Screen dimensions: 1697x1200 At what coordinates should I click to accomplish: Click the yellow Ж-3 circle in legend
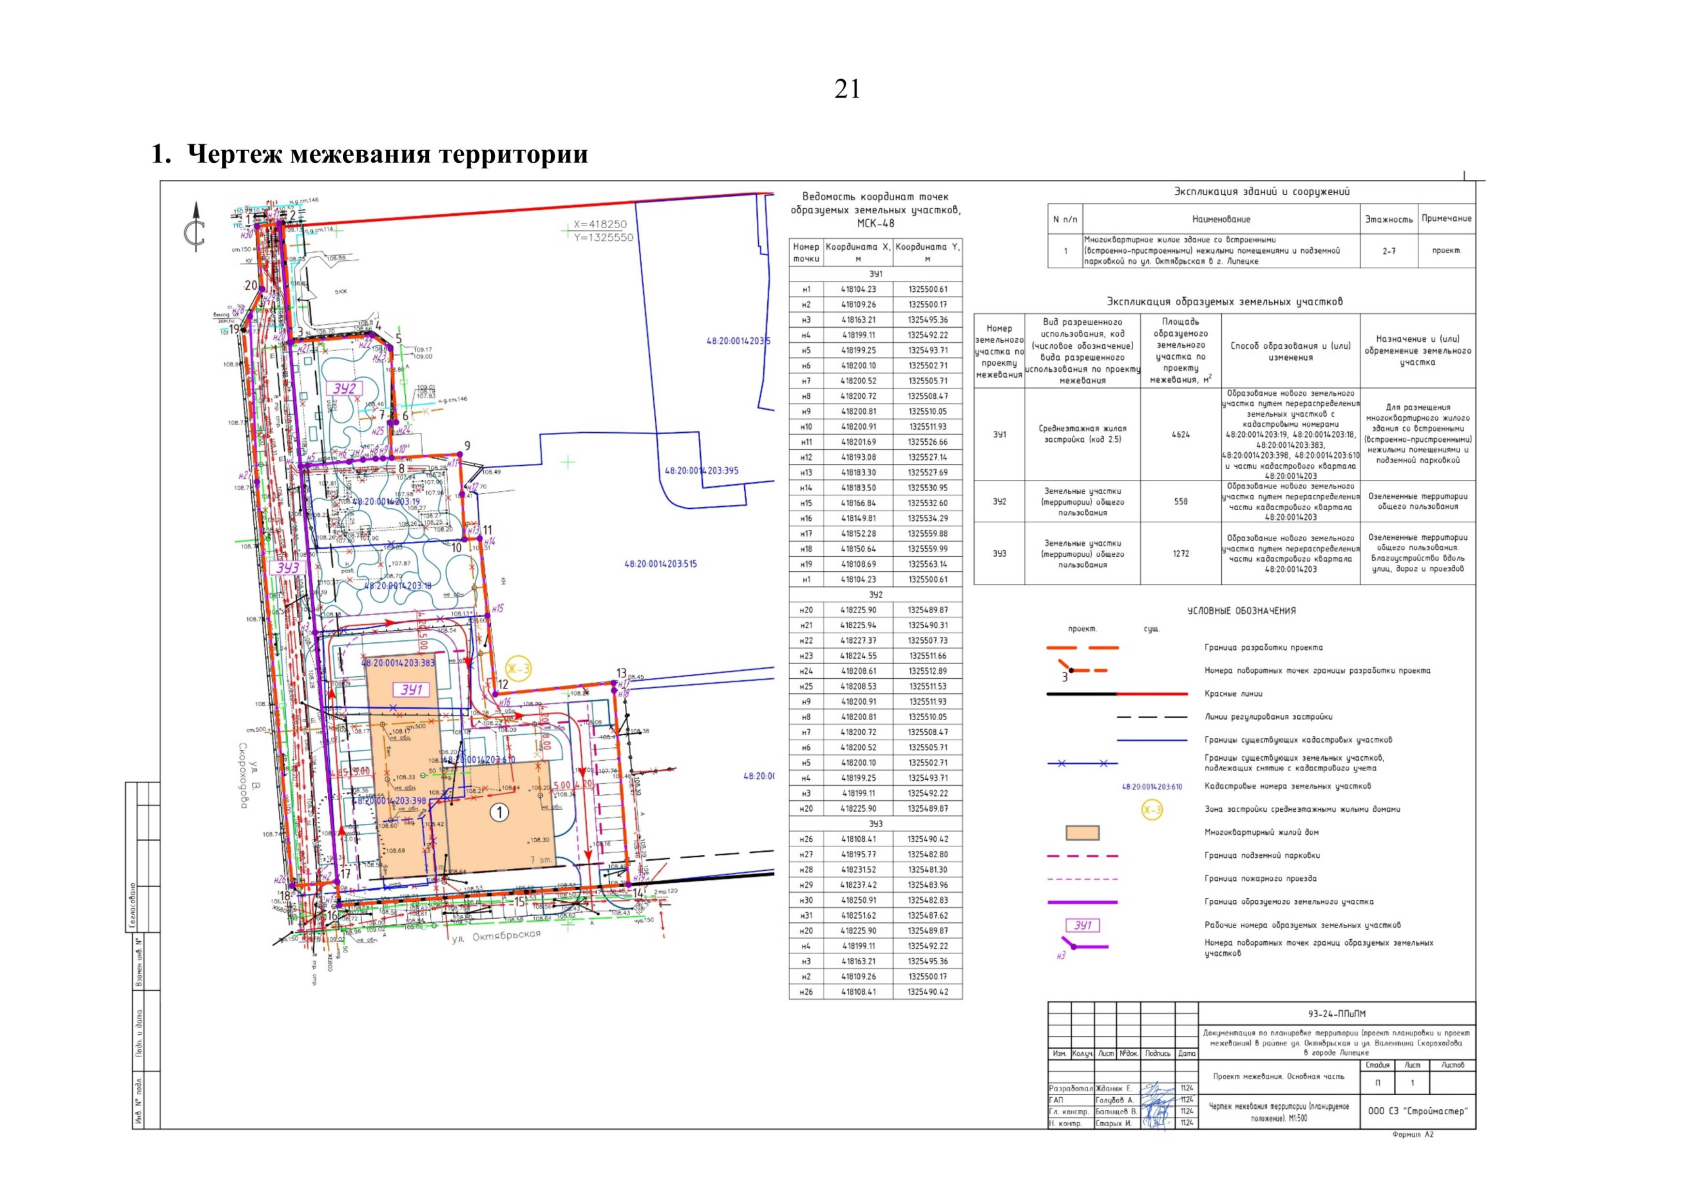click(x=1152, y=809)
